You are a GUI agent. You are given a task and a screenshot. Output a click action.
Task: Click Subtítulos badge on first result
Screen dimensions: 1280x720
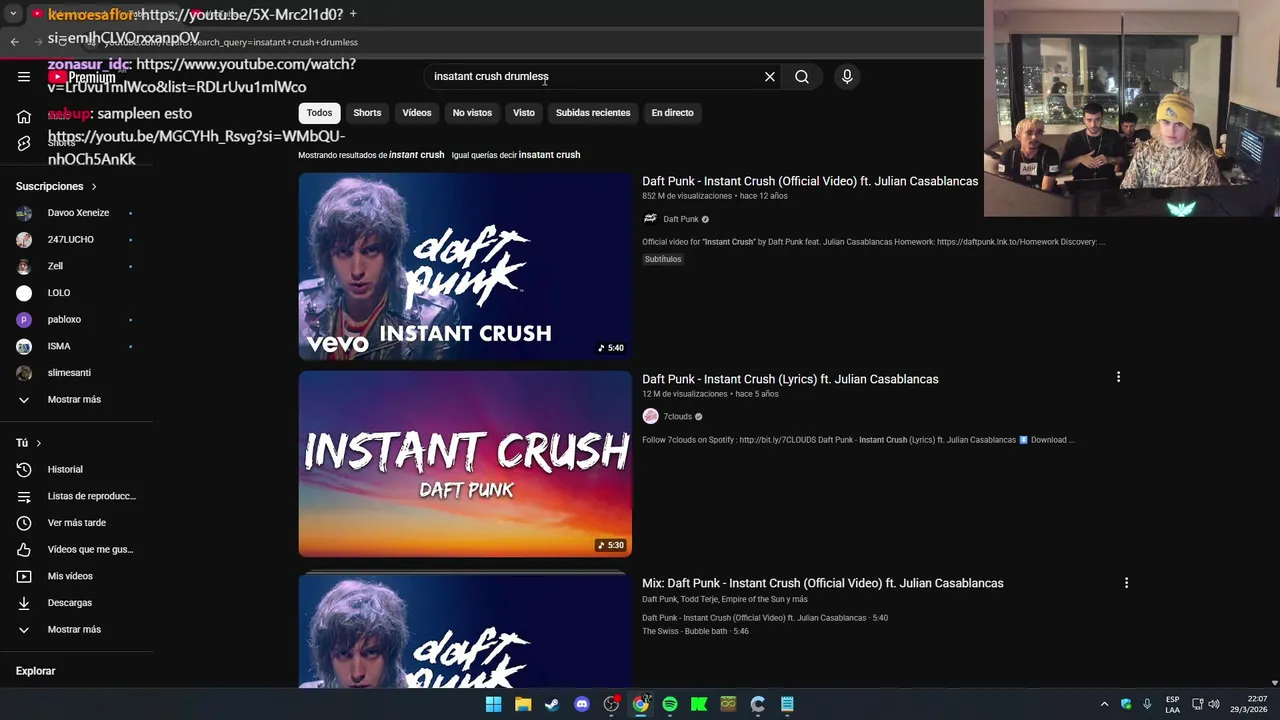tap(663, 259)
